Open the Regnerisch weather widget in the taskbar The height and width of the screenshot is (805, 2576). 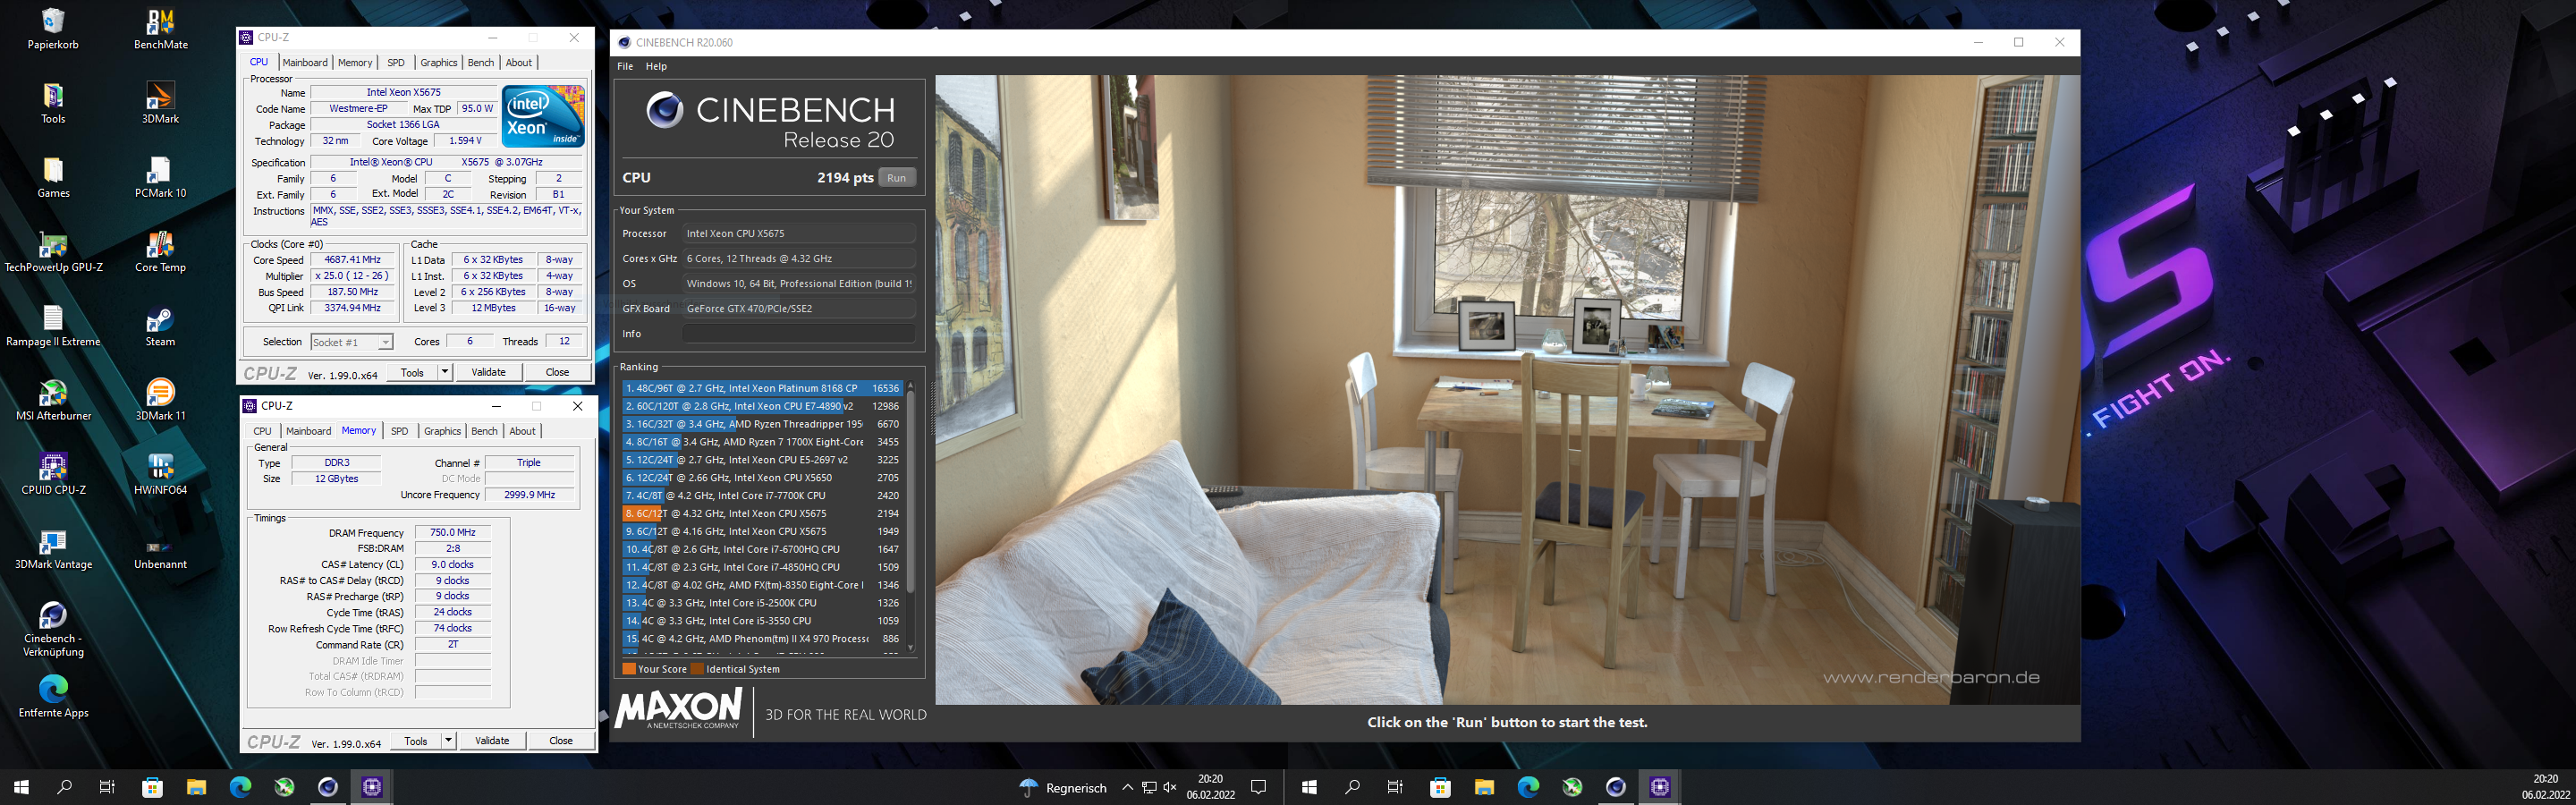click(1063, 787)
